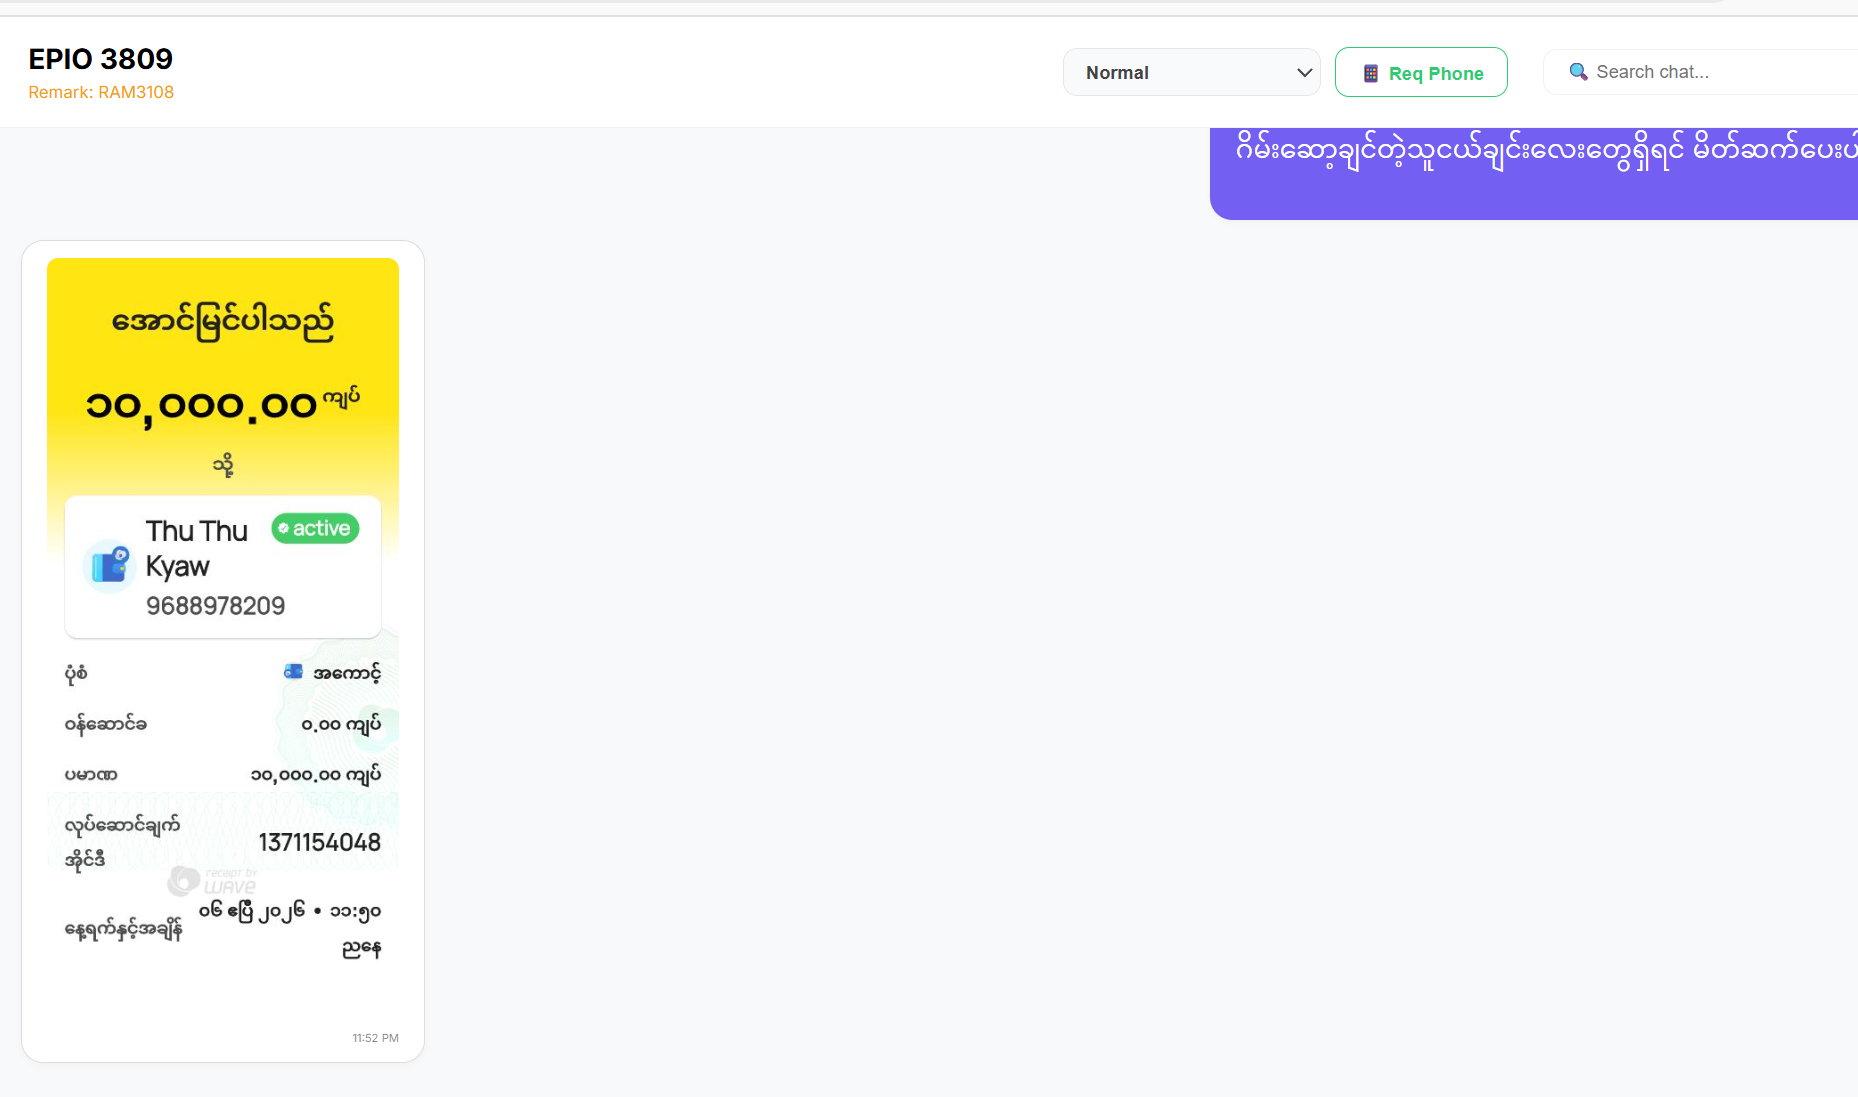This screenshot has width=1858, height=1097.
Task: Click the Wave receipt watermark logo
Action: (212, 881)
